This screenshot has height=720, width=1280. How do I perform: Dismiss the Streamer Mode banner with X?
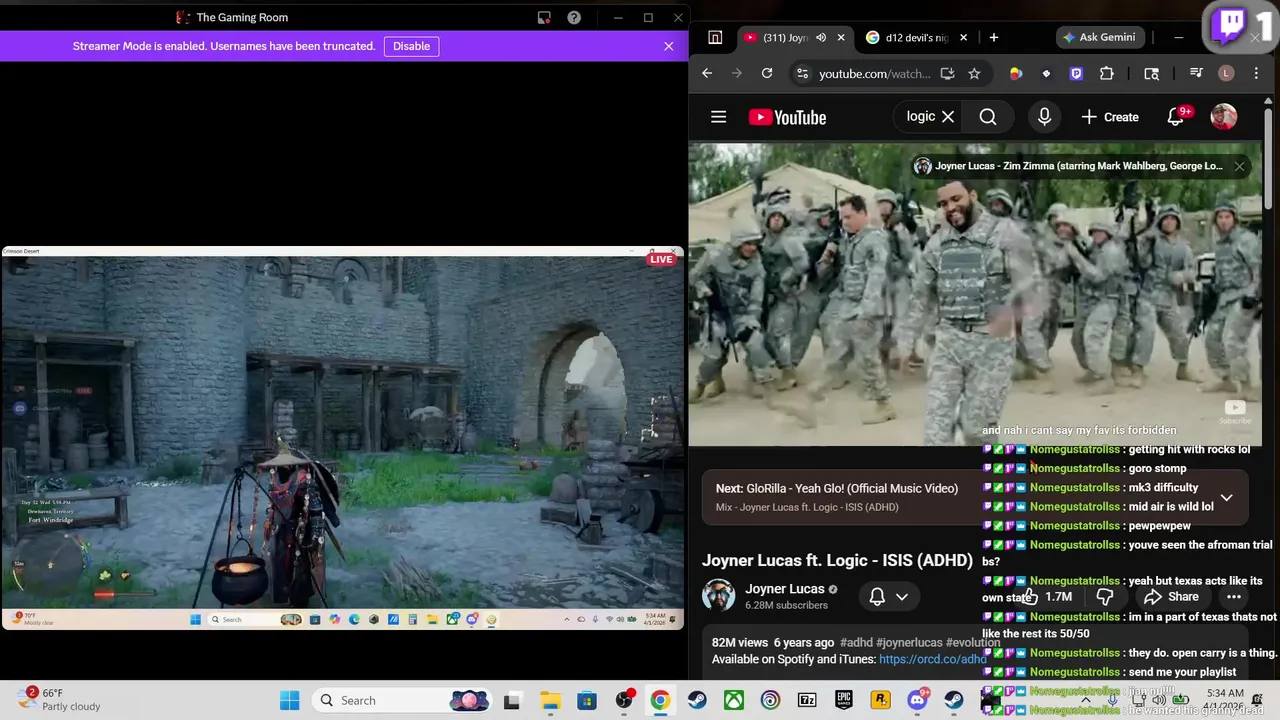[x=669, y=46]
